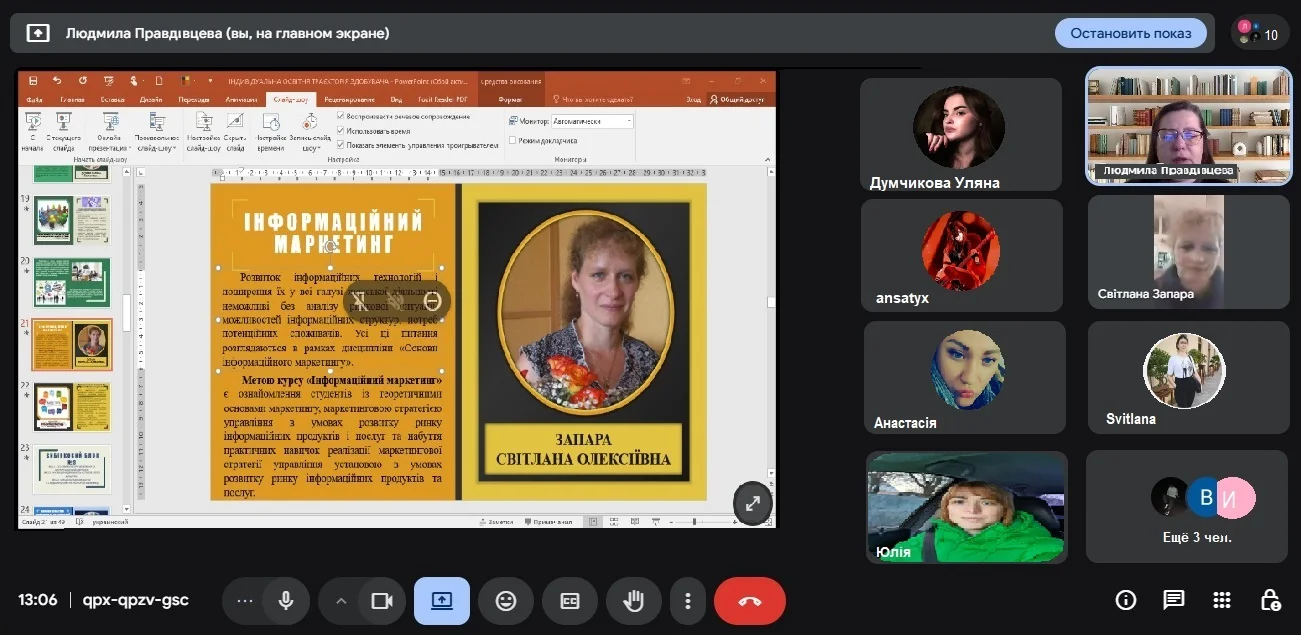Viewport: 1301px width, 635px height.
Task: Raise your hand in the meeting
Action: click(633, 601)
